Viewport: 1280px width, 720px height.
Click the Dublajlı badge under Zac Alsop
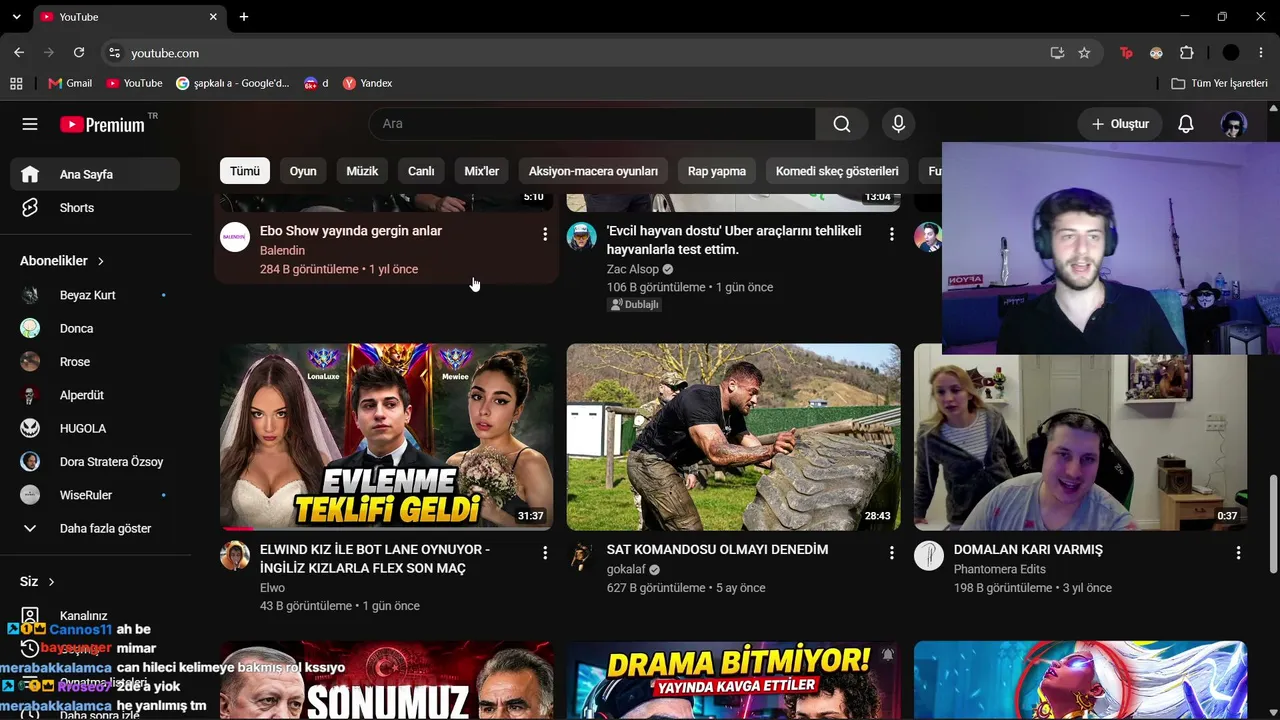634,305
